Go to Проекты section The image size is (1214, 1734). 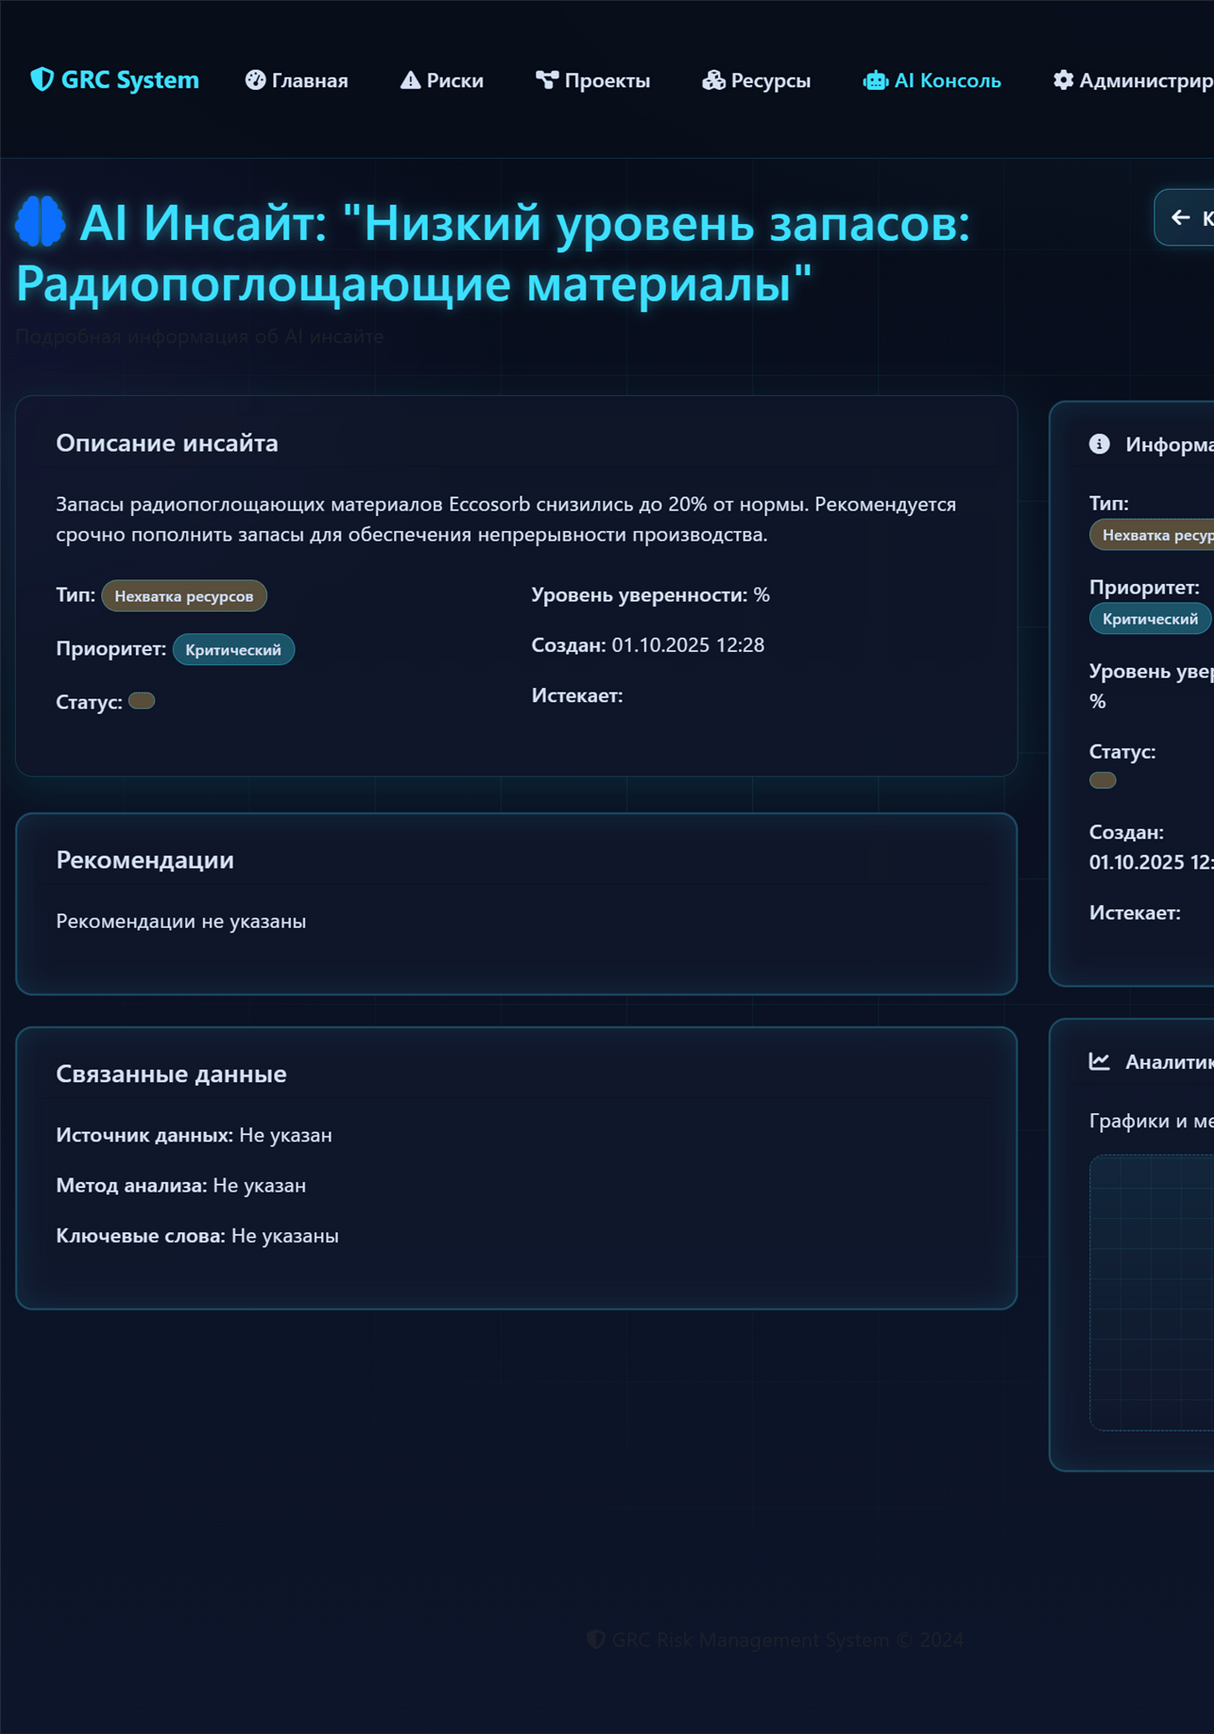[x=593, y=80]
